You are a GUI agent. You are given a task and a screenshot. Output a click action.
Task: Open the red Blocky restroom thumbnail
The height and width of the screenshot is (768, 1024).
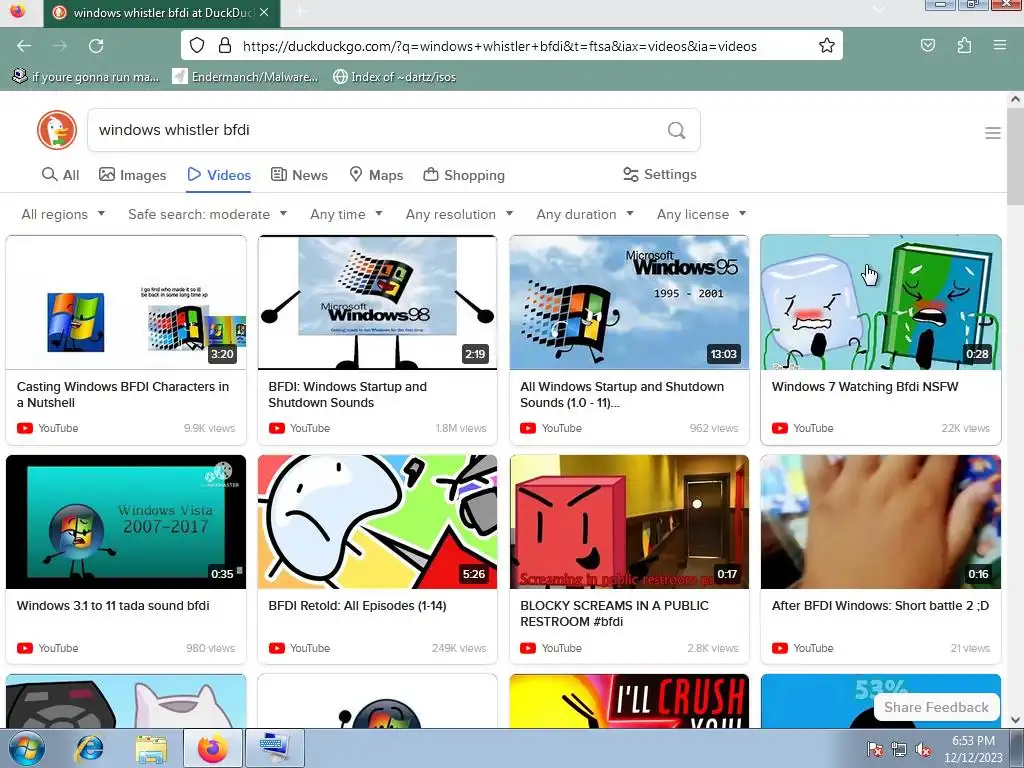629,522
